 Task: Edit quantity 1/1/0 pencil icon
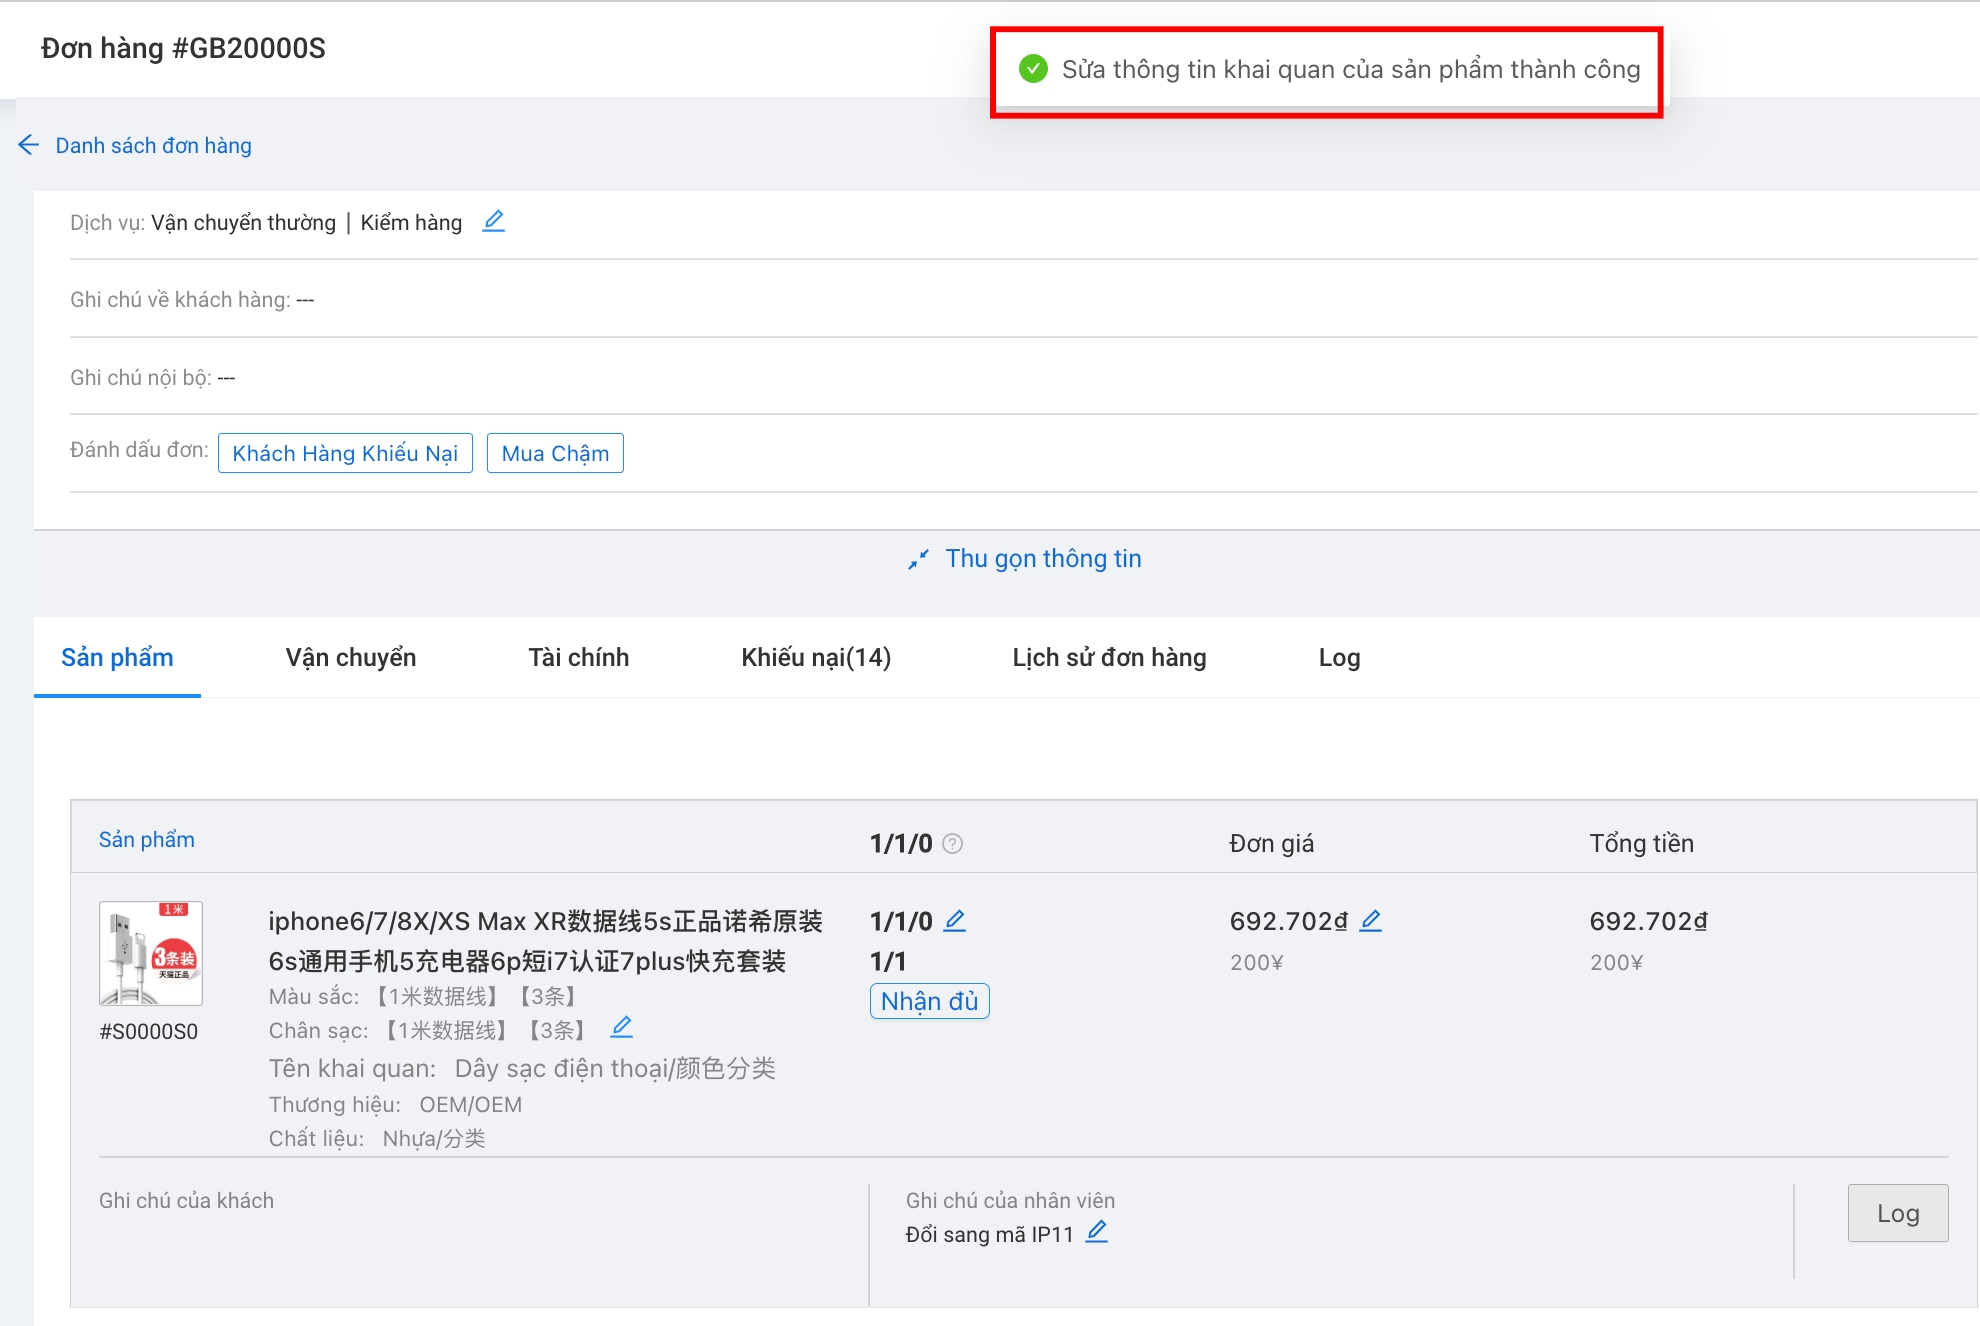955,920
